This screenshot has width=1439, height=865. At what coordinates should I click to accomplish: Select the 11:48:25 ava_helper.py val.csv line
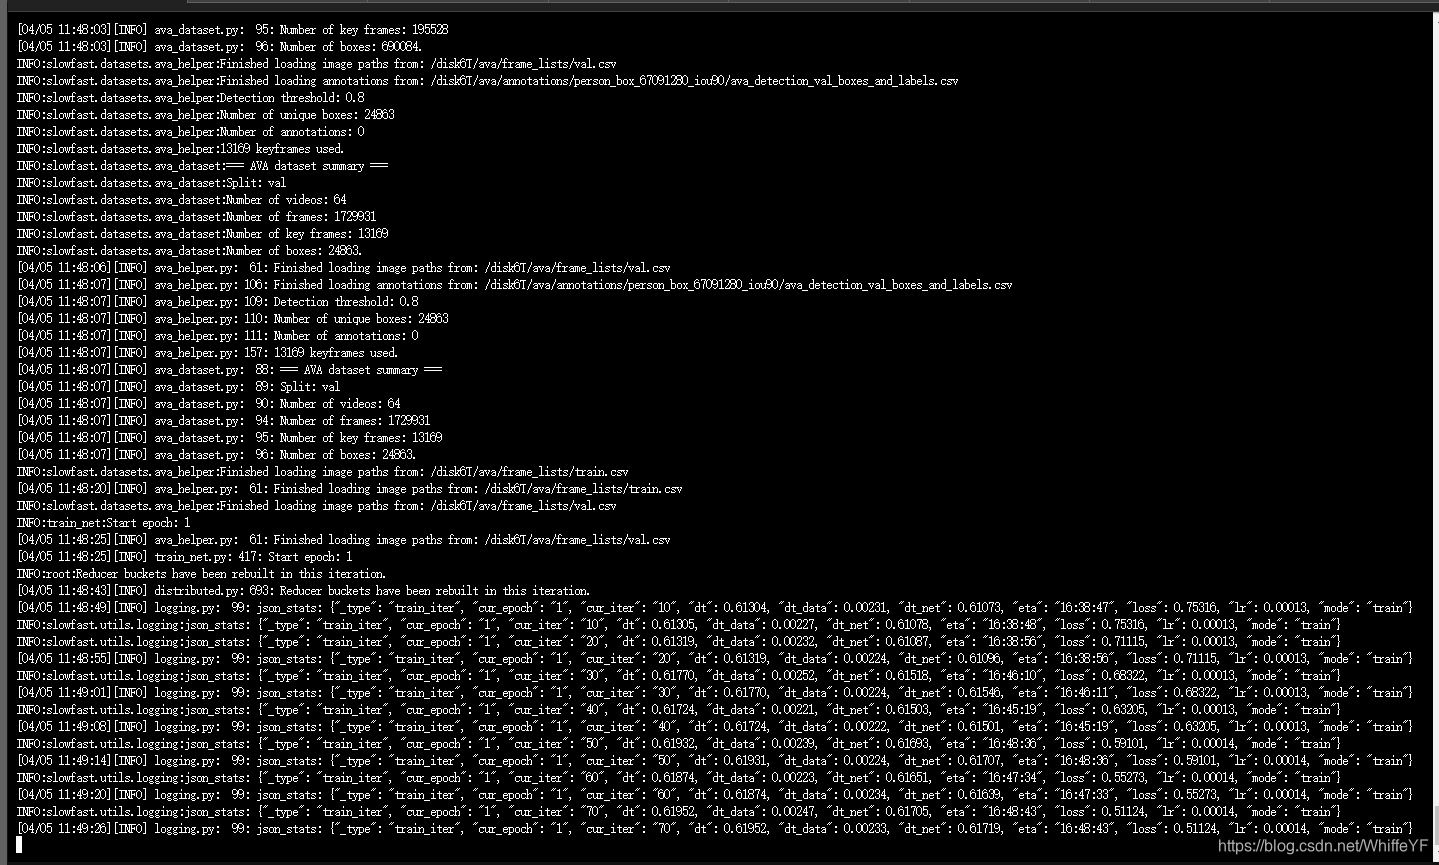pos(343,540)
